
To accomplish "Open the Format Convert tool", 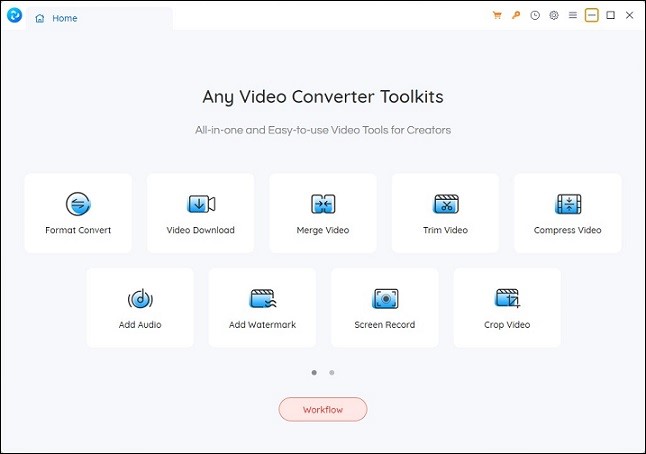I will [x=78, y=213].
